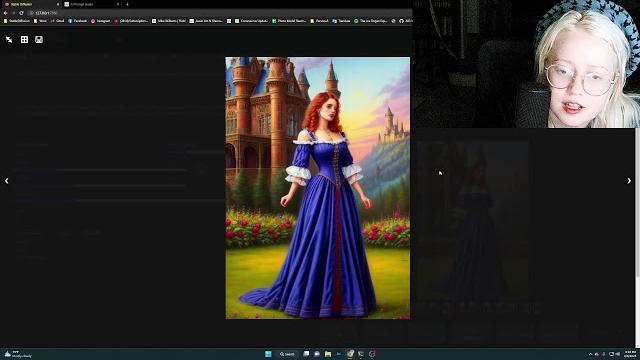The height and width of the screenshot is (360, 640).
Task: Click the address bar showing 127.0.0.1
Action: 220,13
